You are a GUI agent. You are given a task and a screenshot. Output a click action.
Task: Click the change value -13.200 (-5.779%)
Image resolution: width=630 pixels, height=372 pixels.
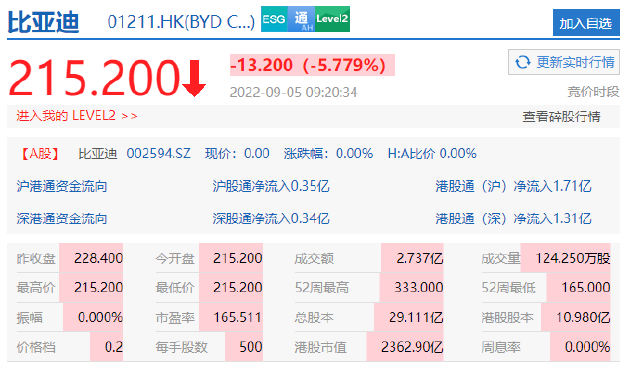[x=312, y=65]
